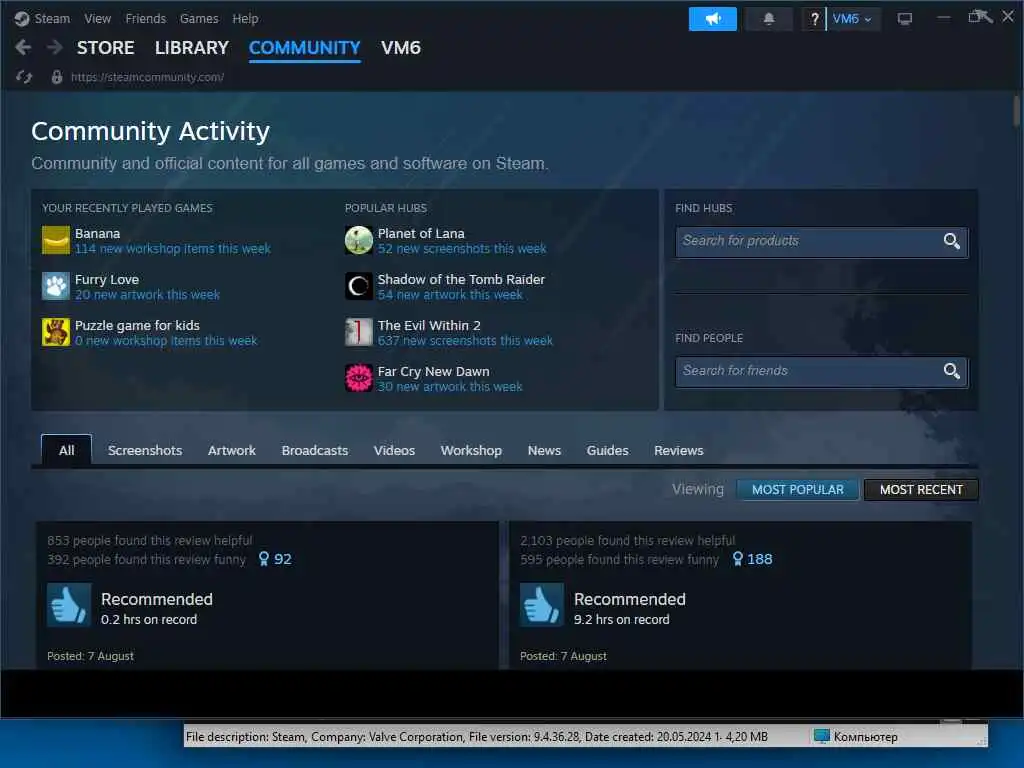Click the thumbs-up on the 9.2 hrs review
The height and width of the screenshot is (768, 1024).
[x=541, y=605]
